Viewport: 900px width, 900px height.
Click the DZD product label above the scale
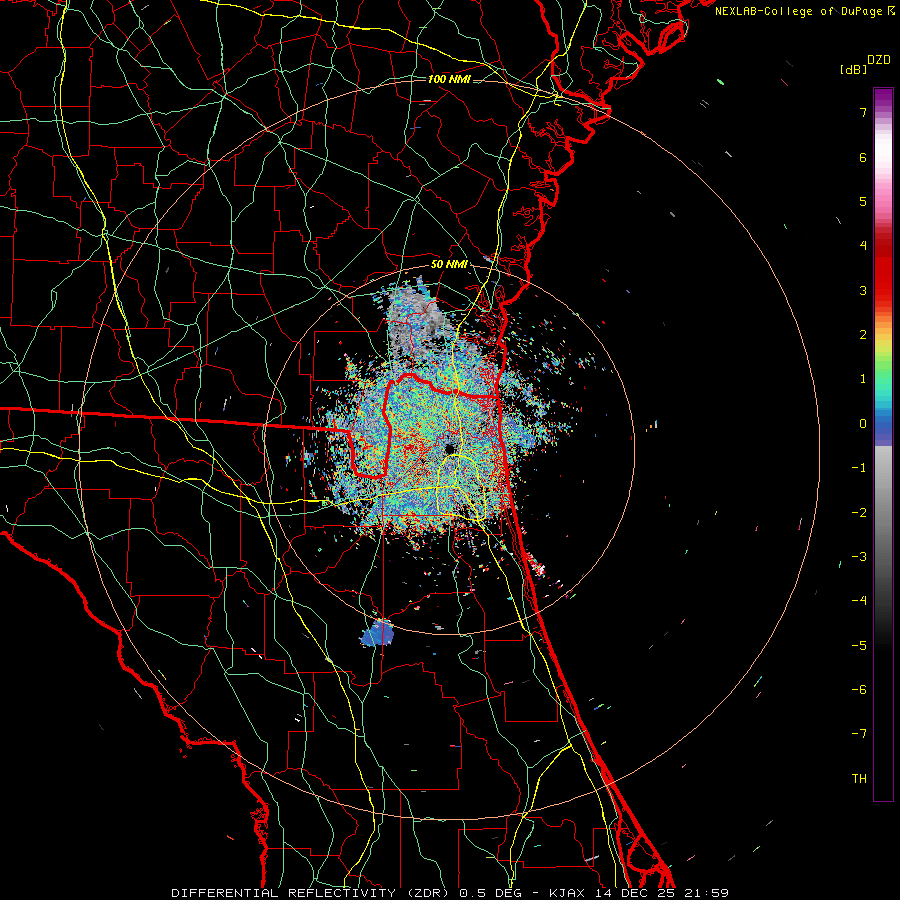(x=878, y=60)
